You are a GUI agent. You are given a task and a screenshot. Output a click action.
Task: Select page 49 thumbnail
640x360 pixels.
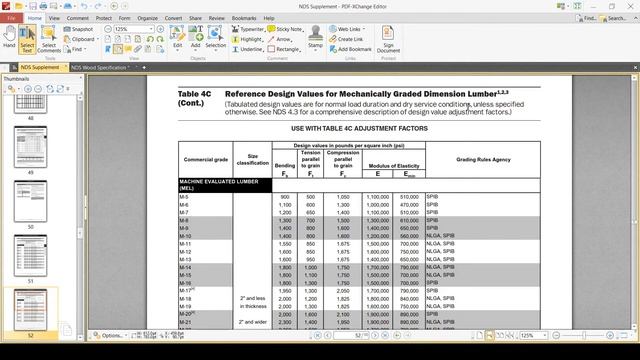(31, 147)
